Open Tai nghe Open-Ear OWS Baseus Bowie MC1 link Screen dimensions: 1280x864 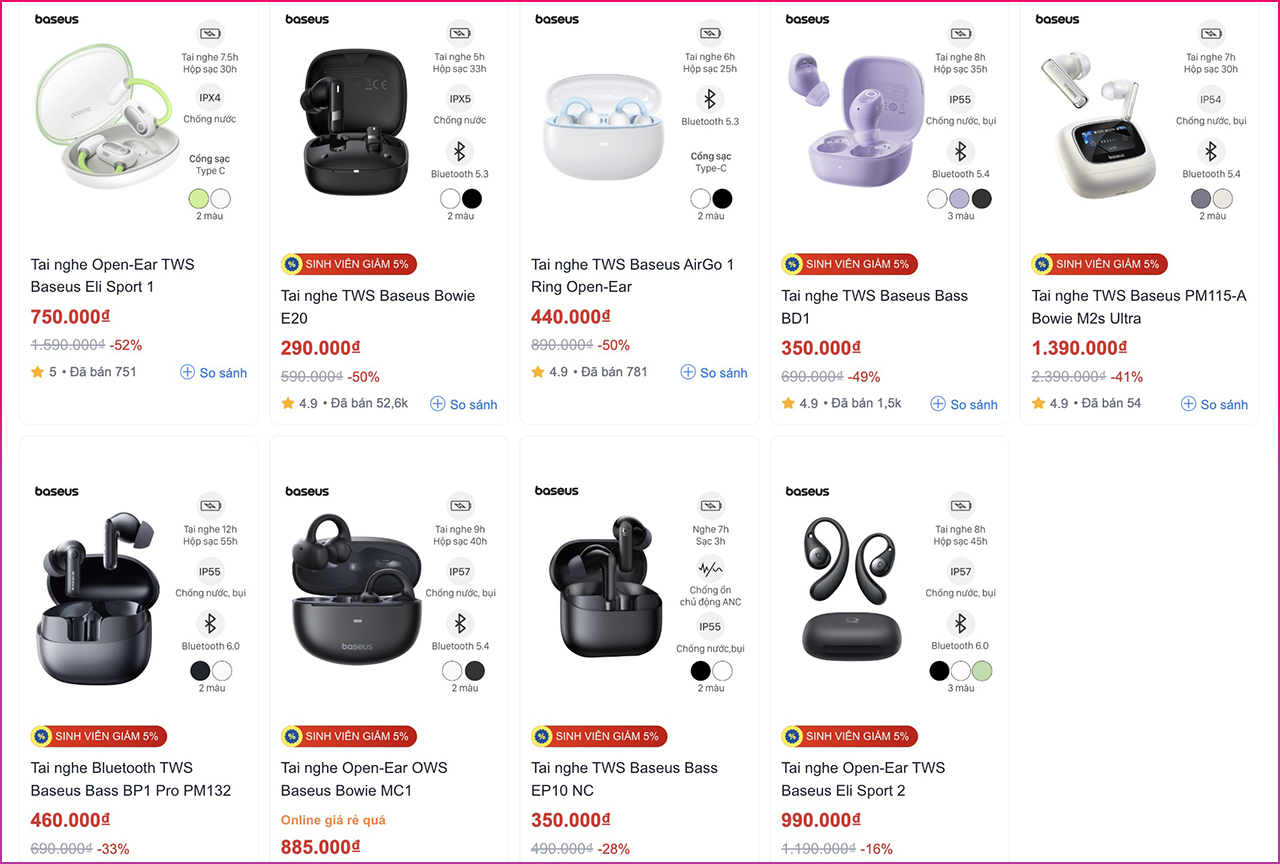(x=364, y=779)
